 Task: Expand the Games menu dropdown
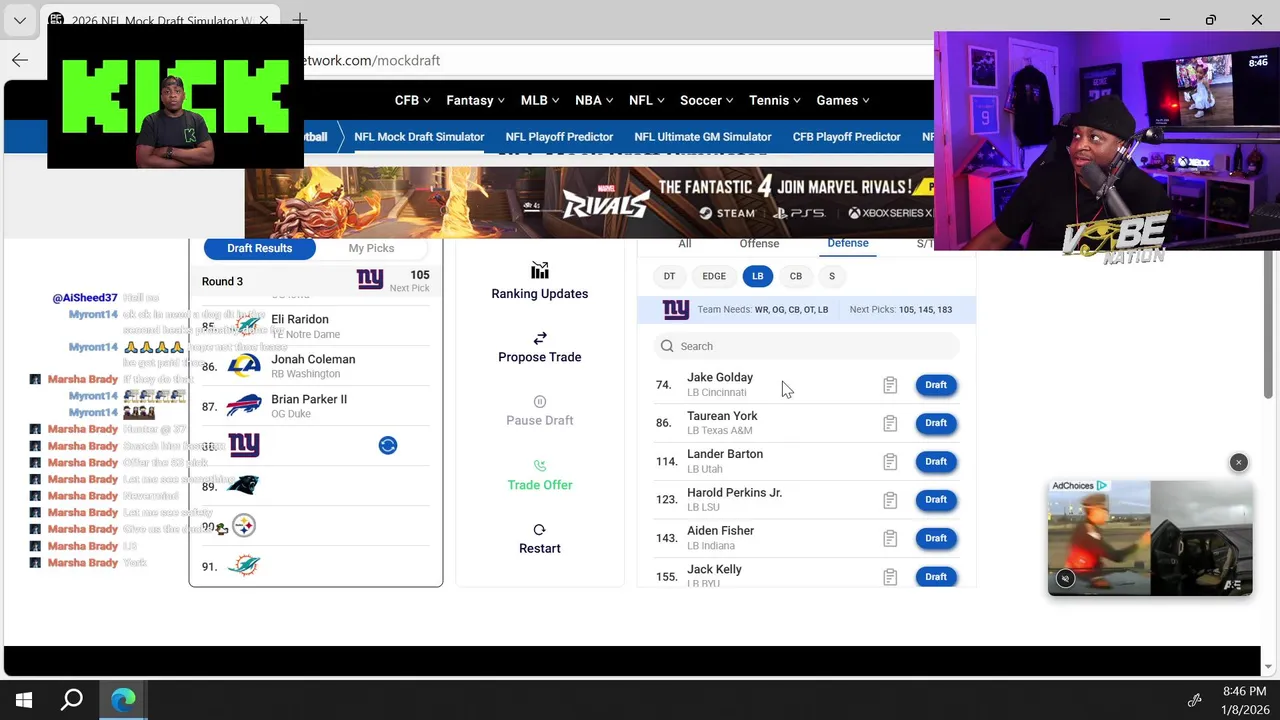(x=843, y=100)
